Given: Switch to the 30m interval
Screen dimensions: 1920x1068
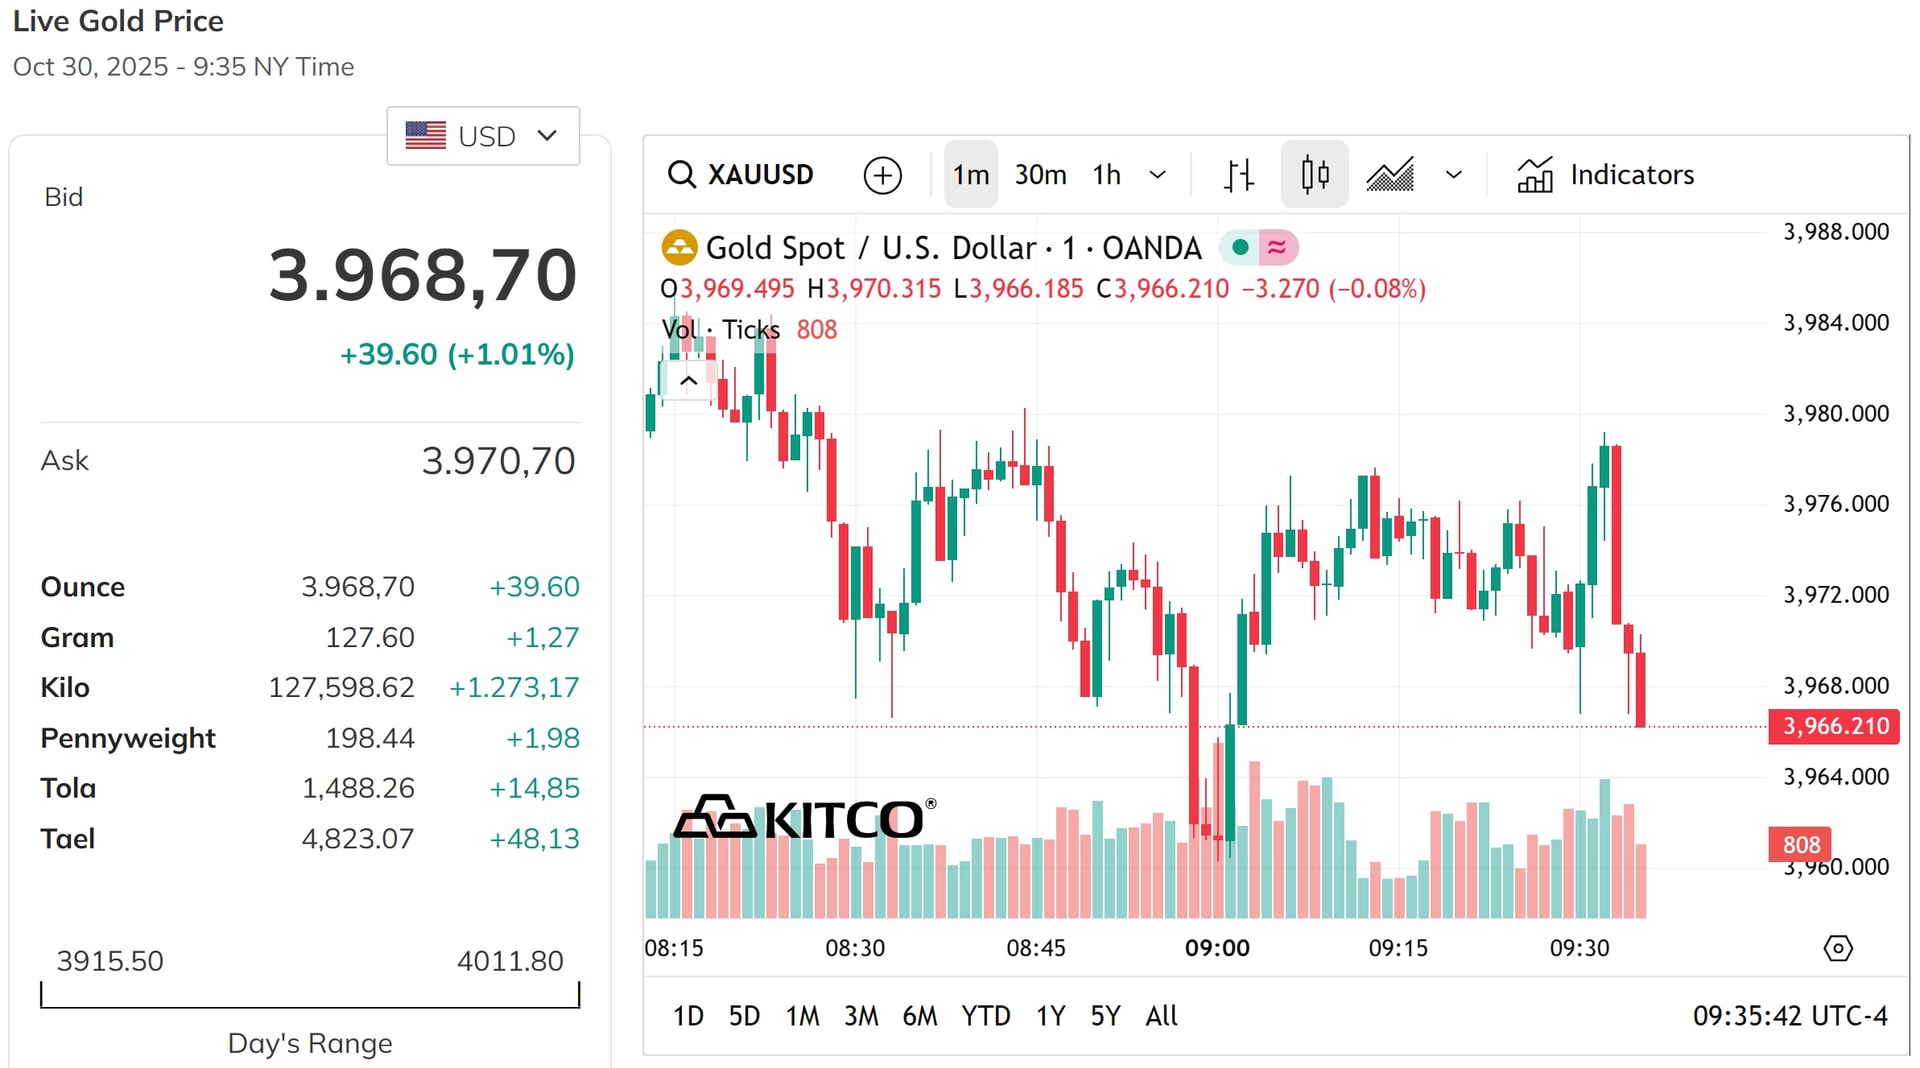Looking at the screenshot, I should coord(1040,175).
